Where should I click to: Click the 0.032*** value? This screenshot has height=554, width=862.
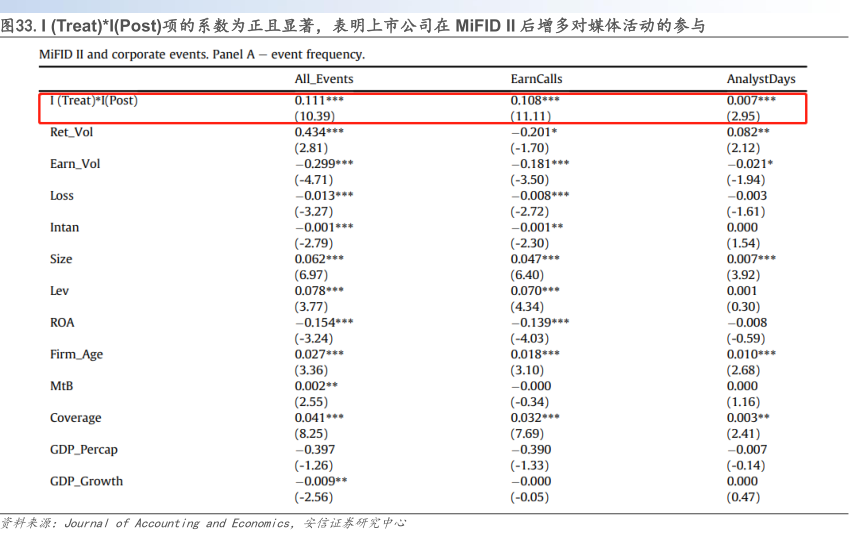point(535,418)
